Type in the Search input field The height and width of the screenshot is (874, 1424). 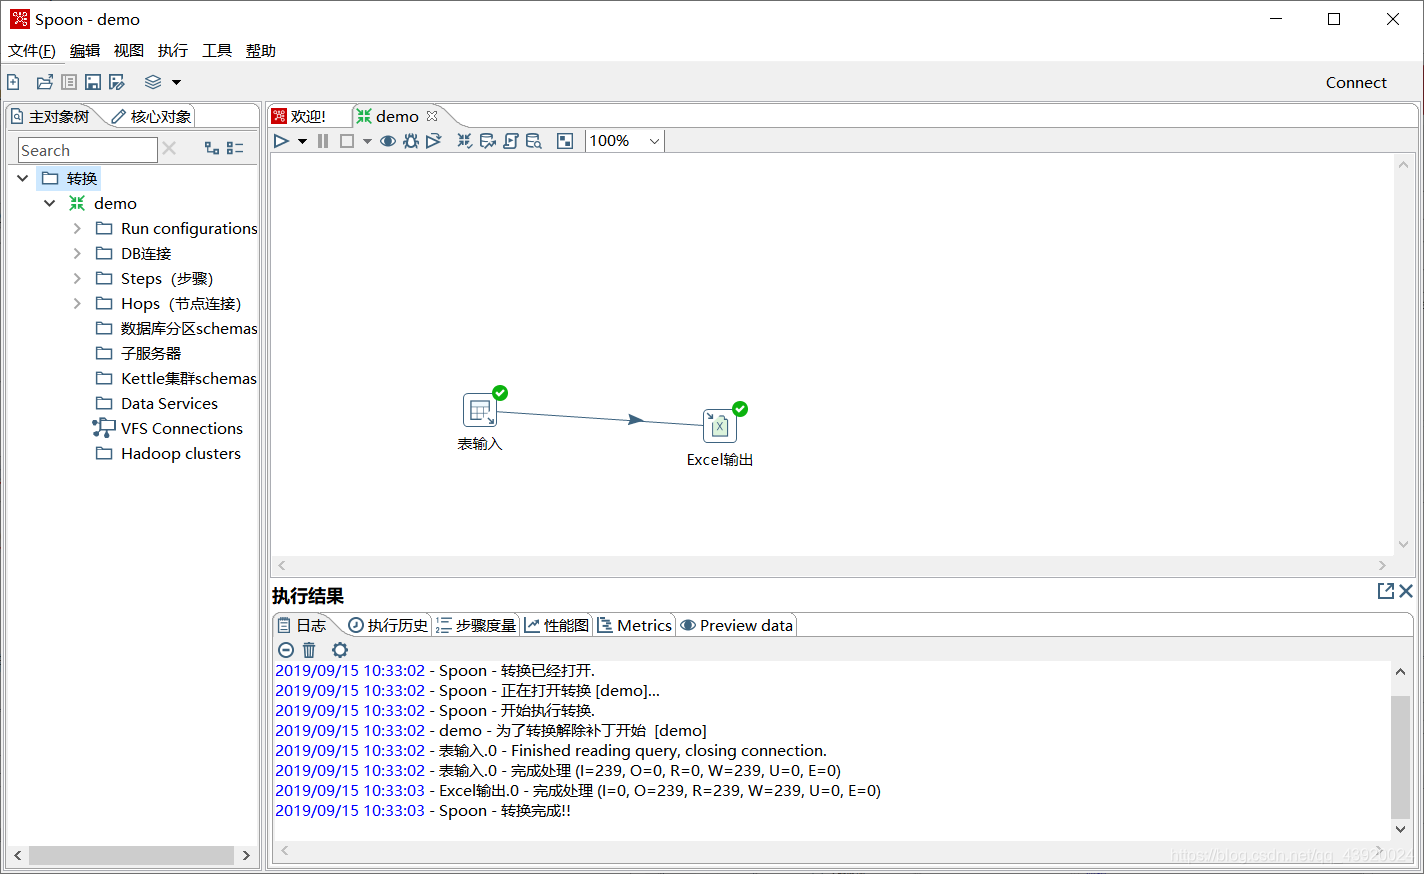pyautogui.click(x=88, y=150)
